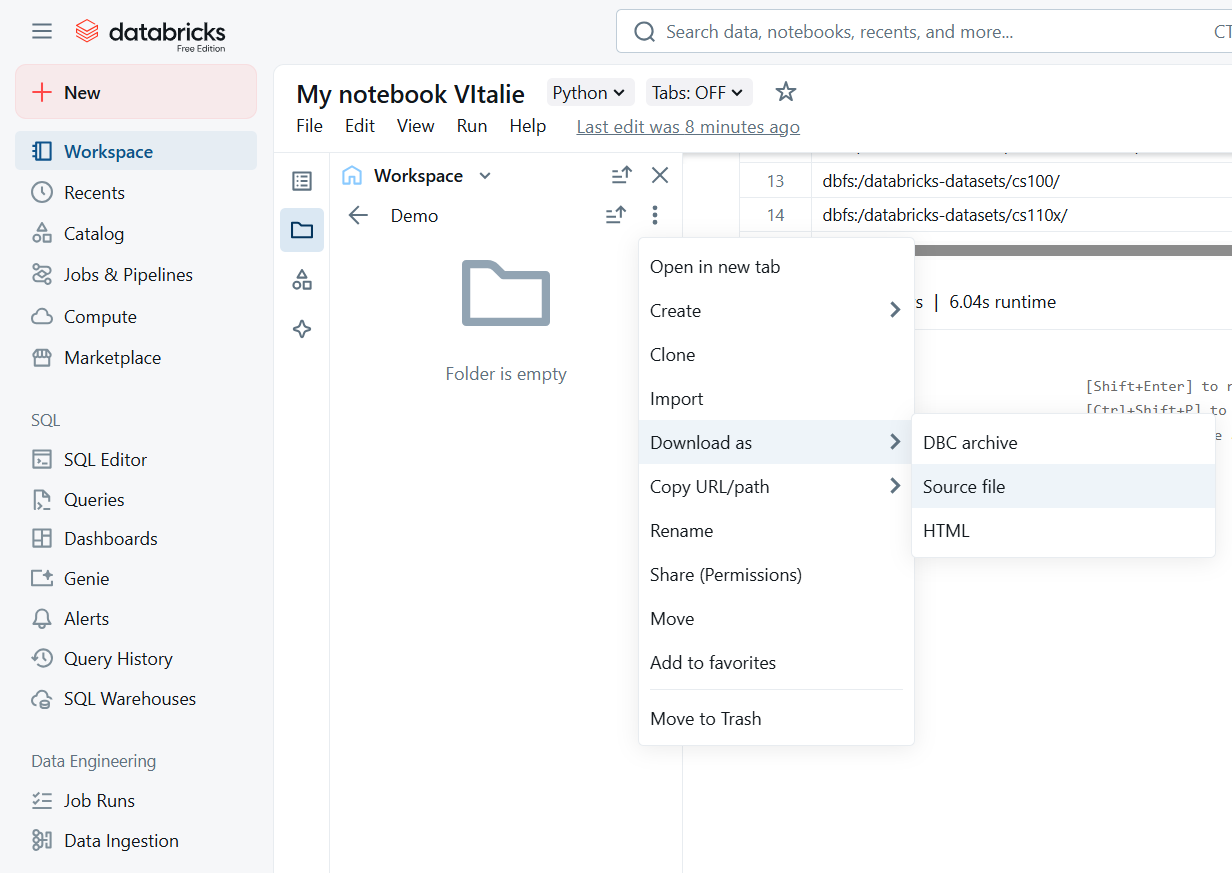Open Recents in the sidebar
The image size is (1232, 873).
click(x=136, y=192)
